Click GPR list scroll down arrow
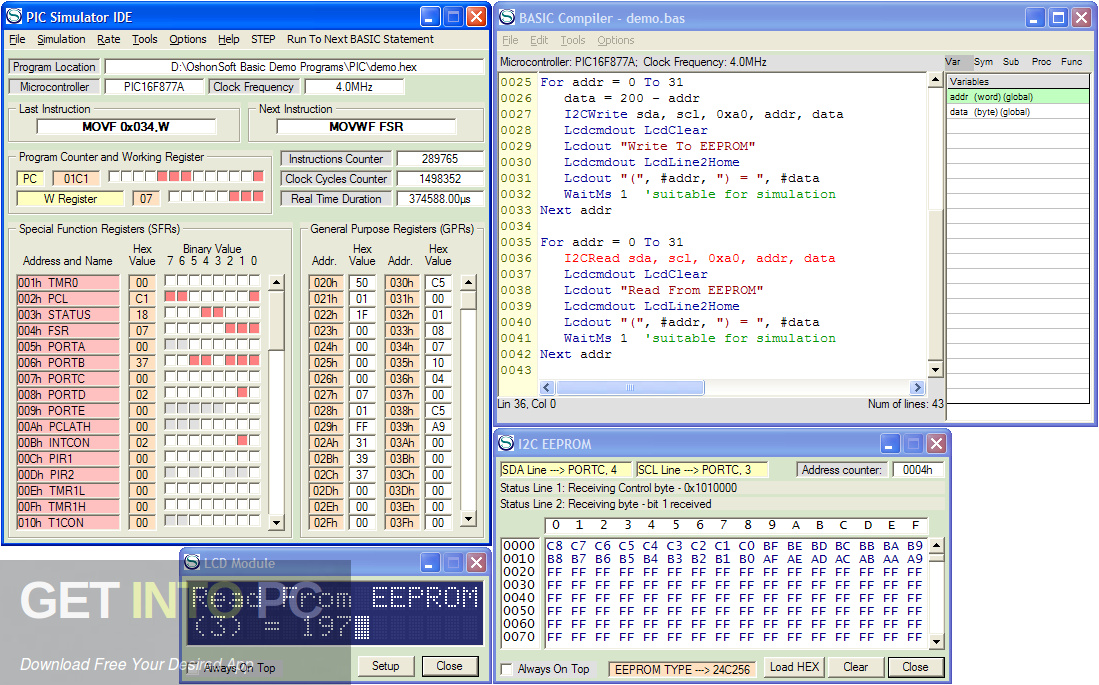Viewport: 1099px width, 685px height. tap(469, 520)
